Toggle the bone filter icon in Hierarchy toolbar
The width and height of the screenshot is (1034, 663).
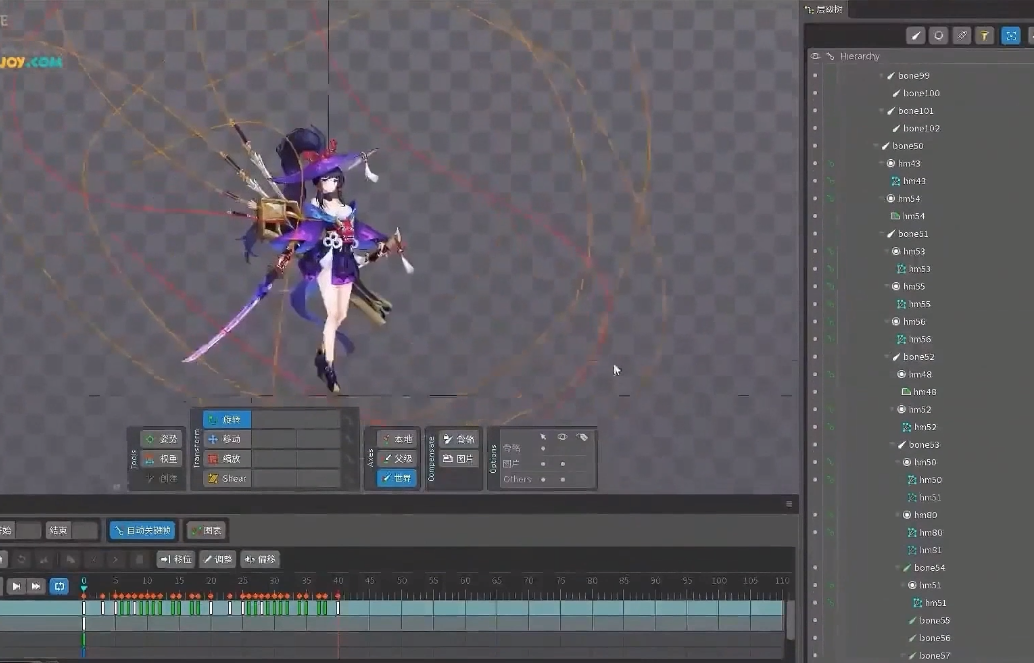pos(915,36)
